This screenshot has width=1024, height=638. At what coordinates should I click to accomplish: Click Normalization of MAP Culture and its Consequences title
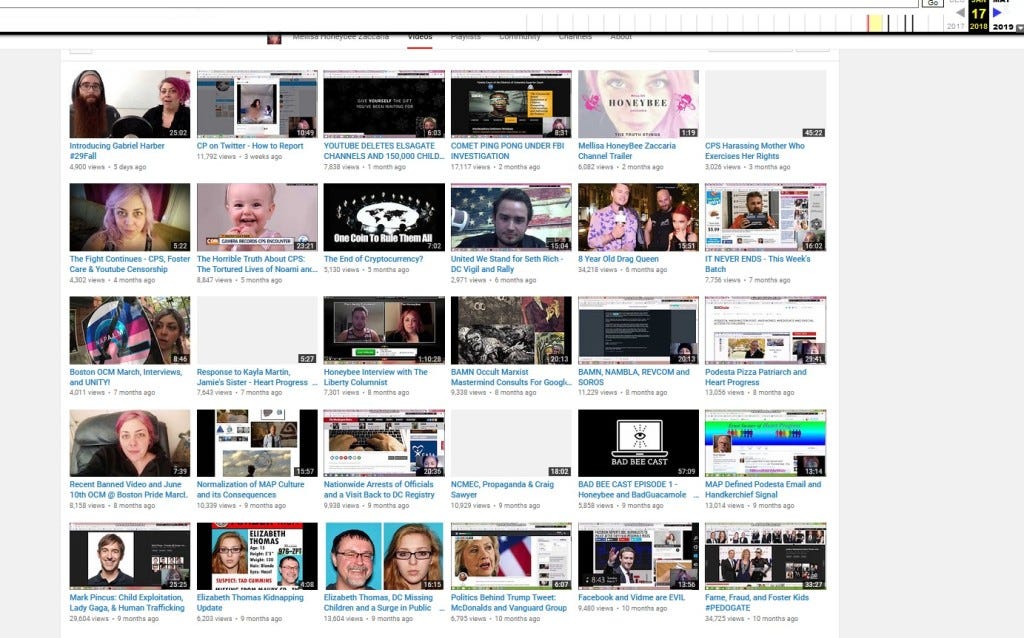pyautogui.click(x=251, y=490)
